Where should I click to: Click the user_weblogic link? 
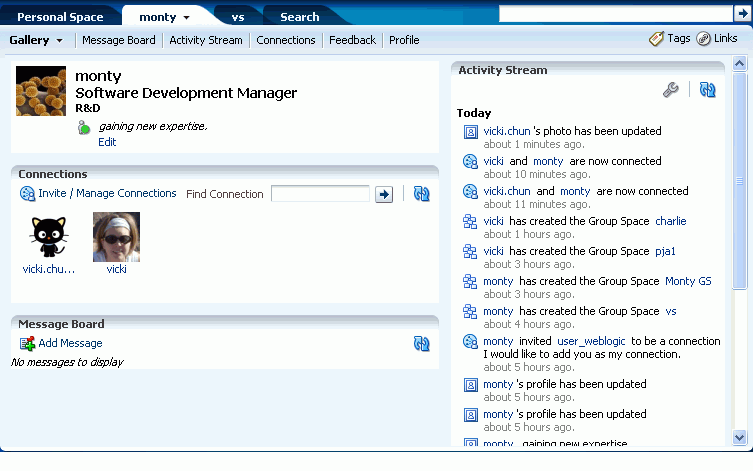(591, 341)
